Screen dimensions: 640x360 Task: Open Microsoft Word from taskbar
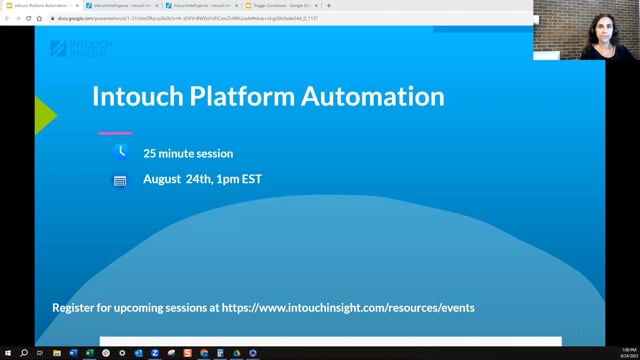click(73, 353)
